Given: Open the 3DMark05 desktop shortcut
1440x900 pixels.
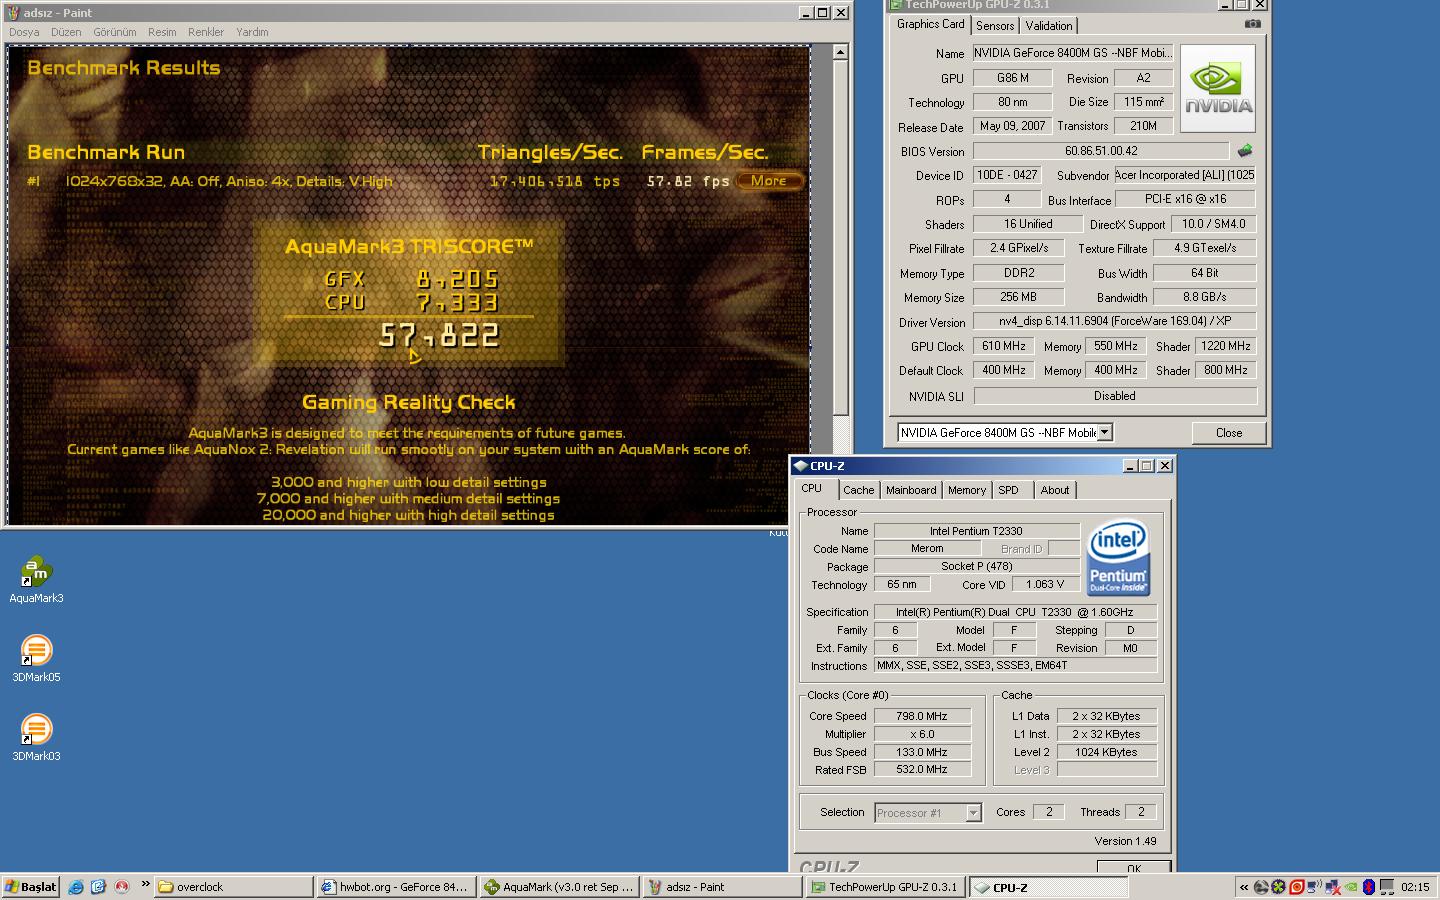Looking at the screenshot, I should [x=36, y=659].
